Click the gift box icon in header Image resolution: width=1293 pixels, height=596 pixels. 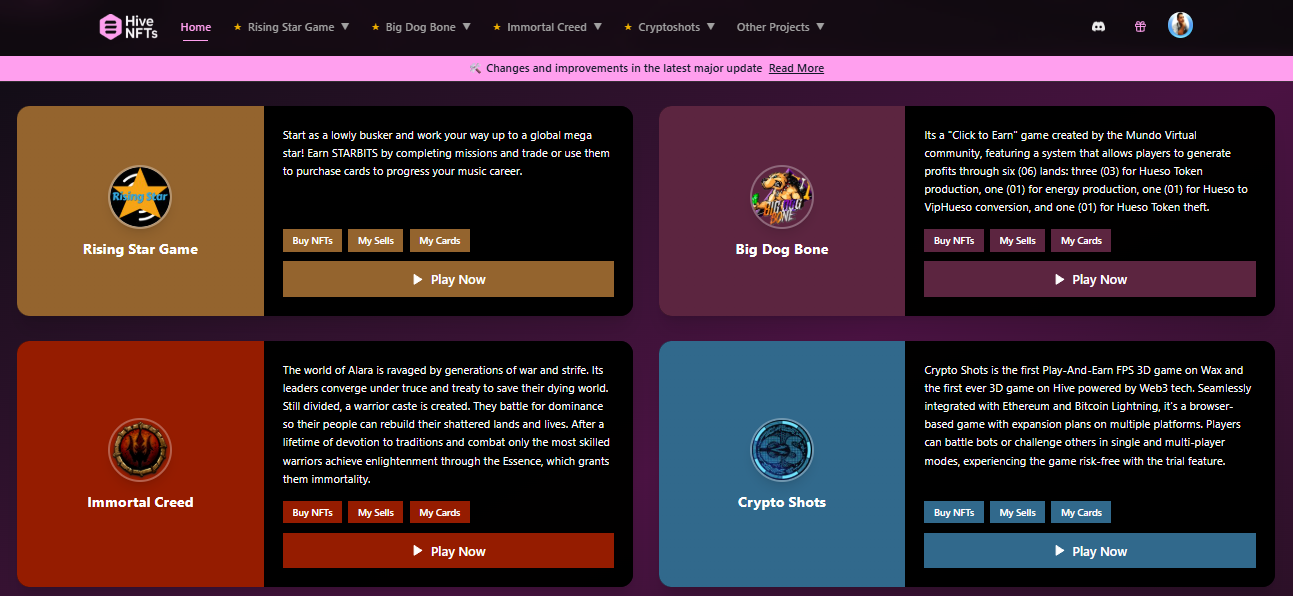tap(1140, 27)
